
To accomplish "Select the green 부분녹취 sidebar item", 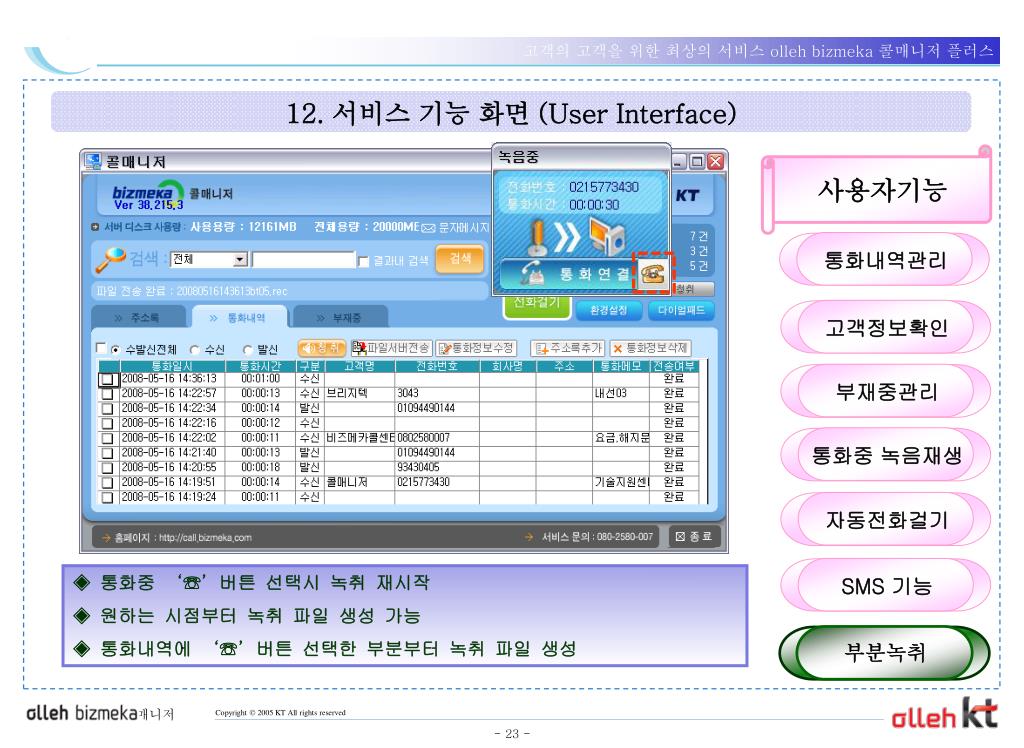I will pos(884,653).
